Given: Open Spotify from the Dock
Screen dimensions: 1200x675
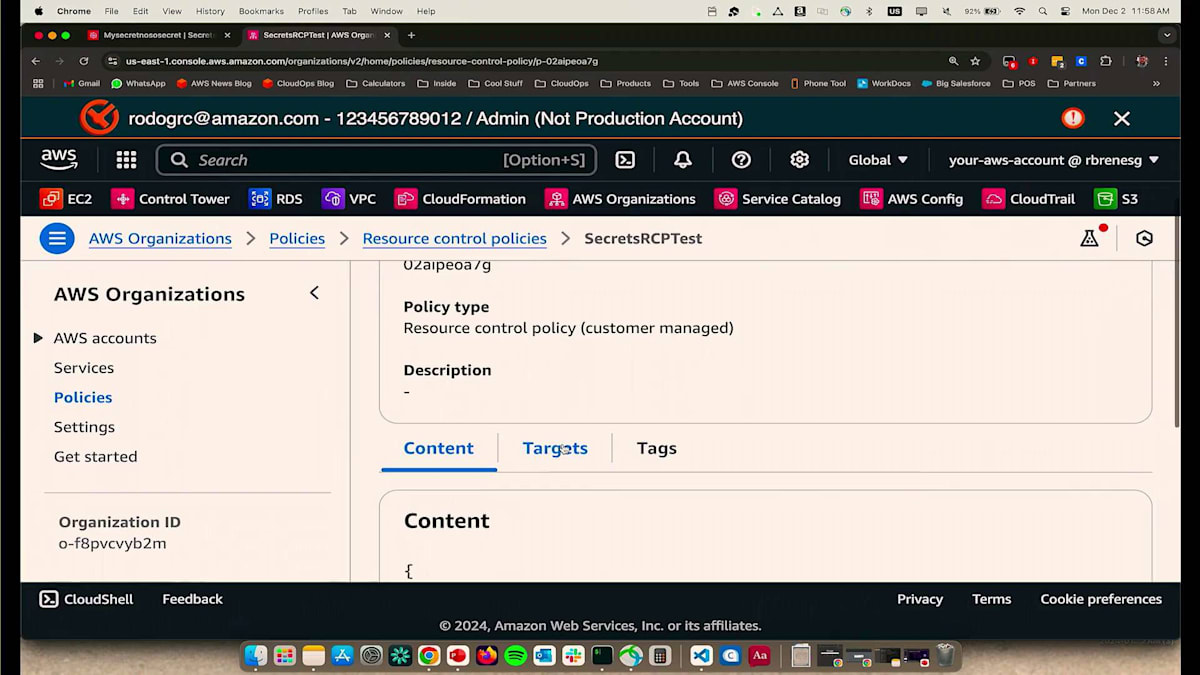Looking at the screenshot, I should tap(516, 656).
